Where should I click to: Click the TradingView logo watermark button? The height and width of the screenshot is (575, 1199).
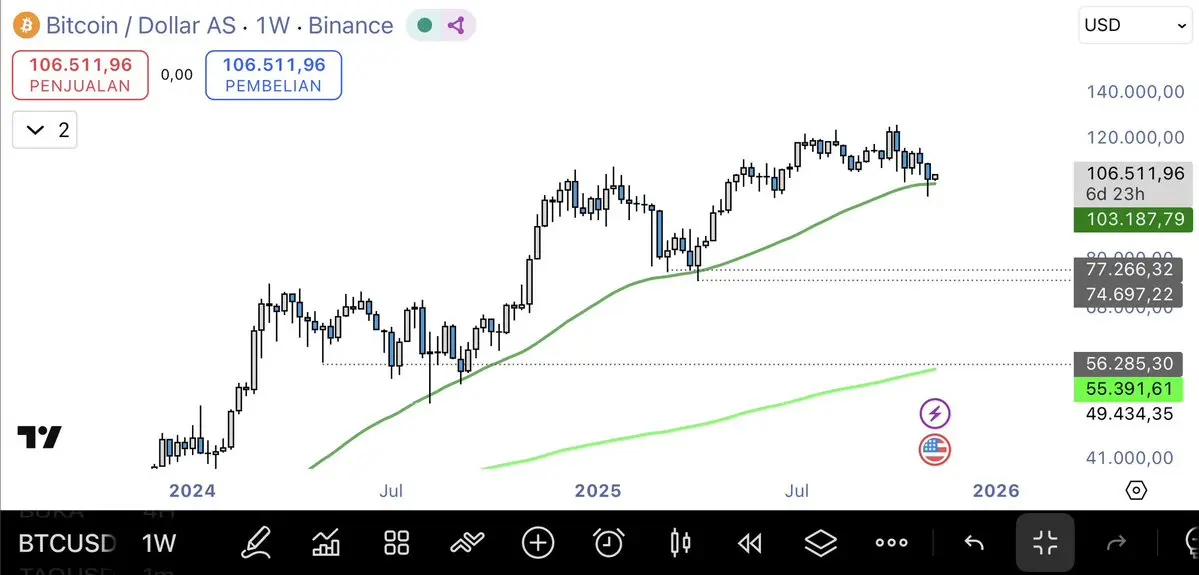tap(39, 437)
